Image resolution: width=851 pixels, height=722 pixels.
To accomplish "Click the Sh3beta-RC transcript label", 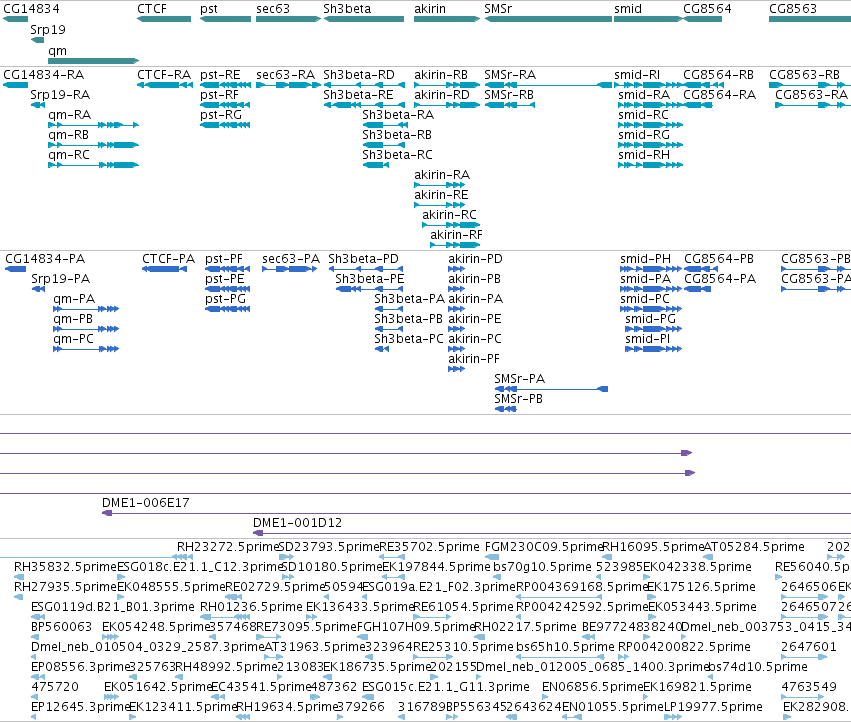I will (398, 155).
